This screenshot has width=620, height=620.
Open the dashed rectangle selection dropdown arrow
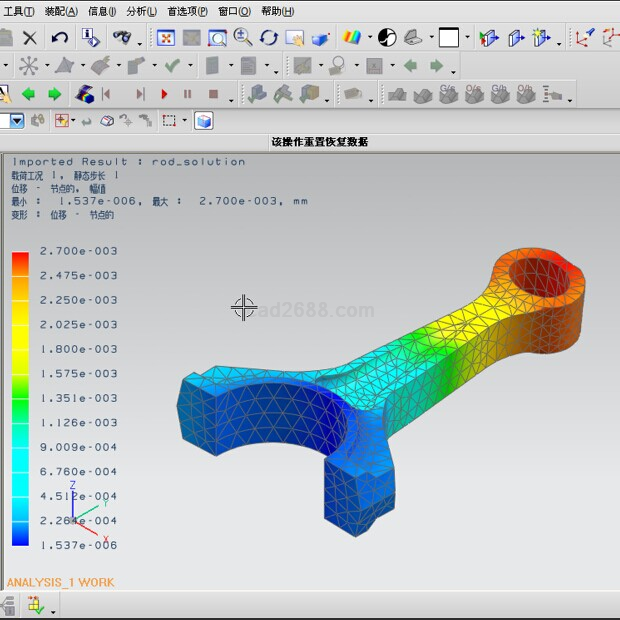click(x=184, y=121)
